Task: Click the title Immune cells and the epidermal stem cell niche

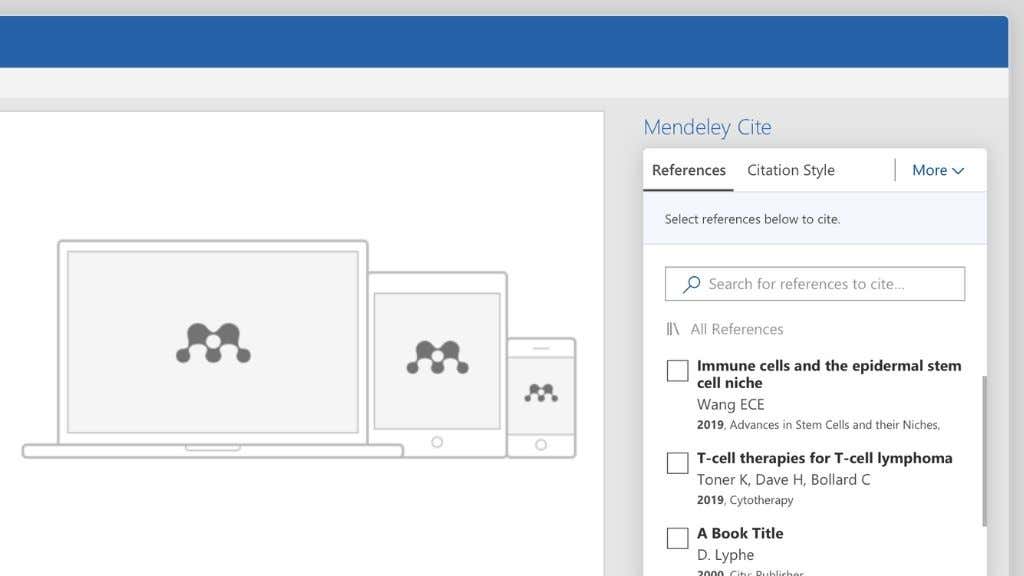Action: (829, 374)
